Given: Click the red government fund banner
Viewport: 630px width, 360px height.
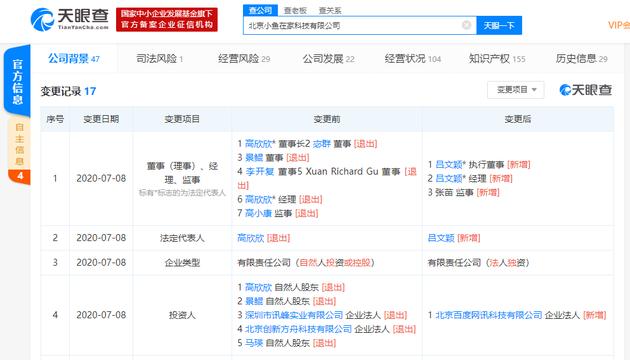Looking at the screenshot, I should [x=167, y=19].
